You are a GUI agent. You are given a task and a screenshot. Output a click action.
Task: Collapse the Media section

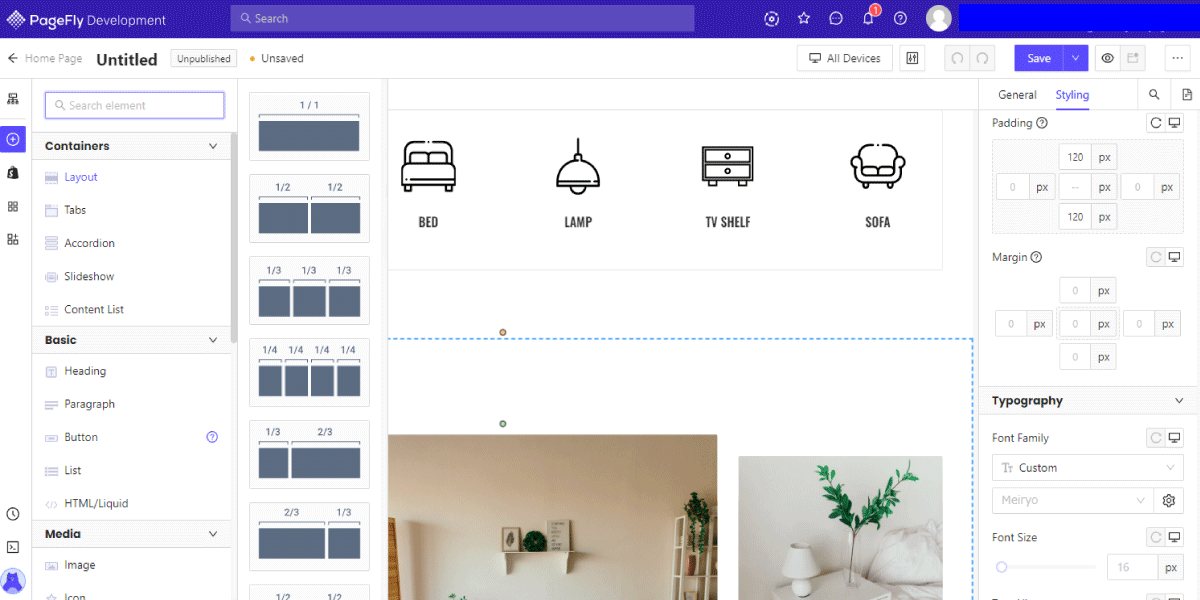click(213, 534)
